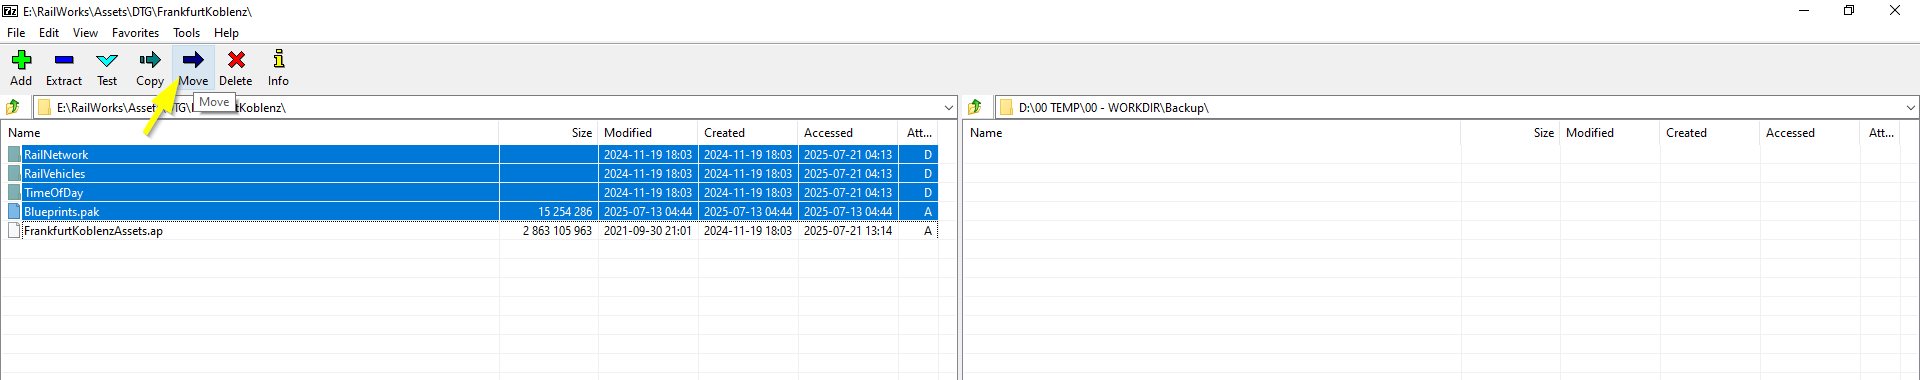Image resolution: width=1920 pixels, height=380 pixels.
Task: Sort left panel by Attributes column
Action: pos(919,133)
